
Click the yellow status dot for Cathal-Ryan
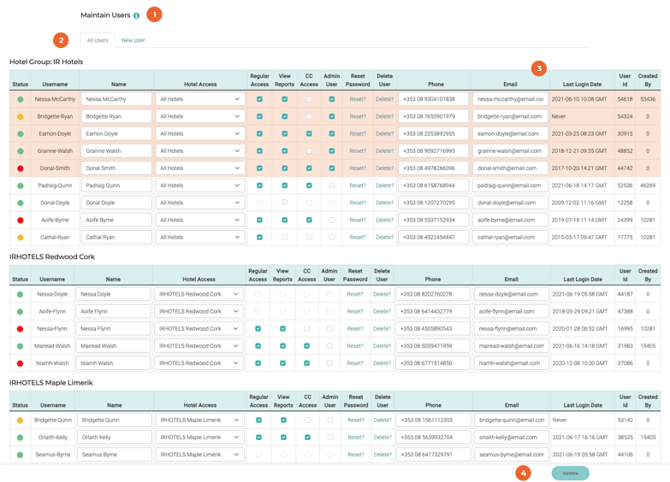pos(20,238)
